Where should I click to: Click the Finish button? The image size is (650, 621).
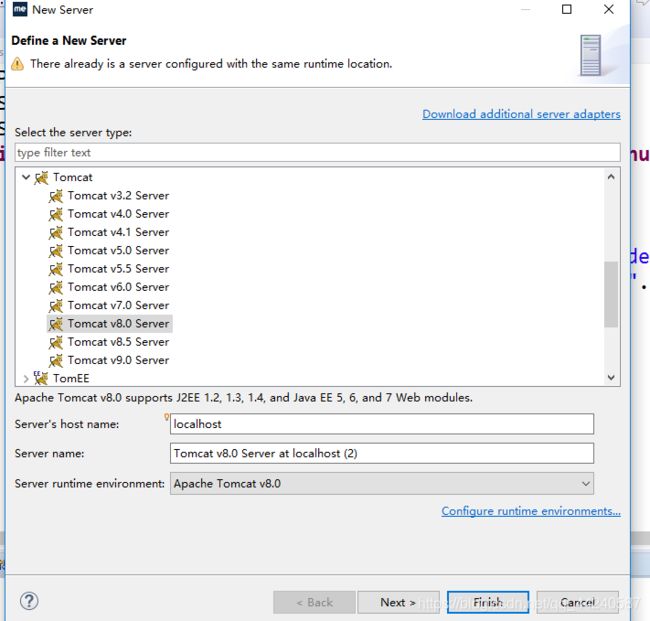(488, 602)
